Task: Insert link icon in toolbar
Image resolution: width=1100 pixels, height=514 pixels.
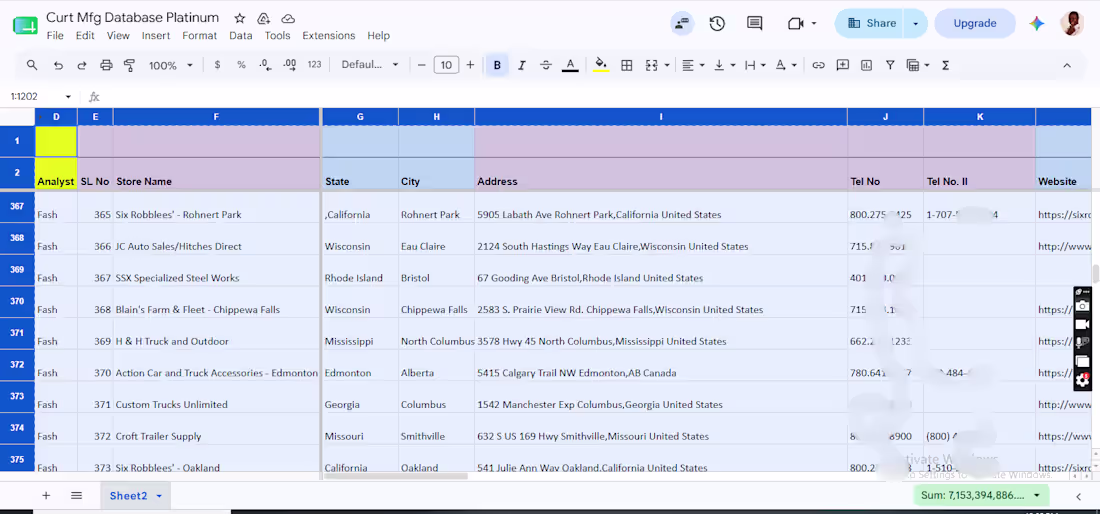Action: (818, 65)
